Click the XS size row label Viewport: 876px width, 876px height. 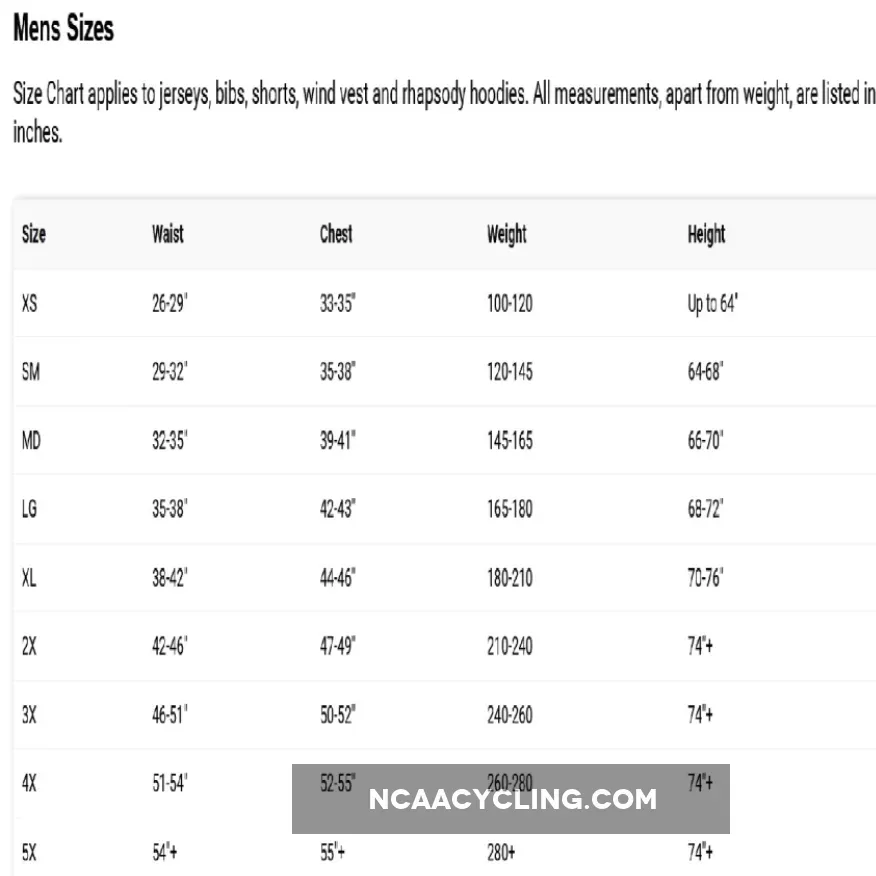coord(30,303)
